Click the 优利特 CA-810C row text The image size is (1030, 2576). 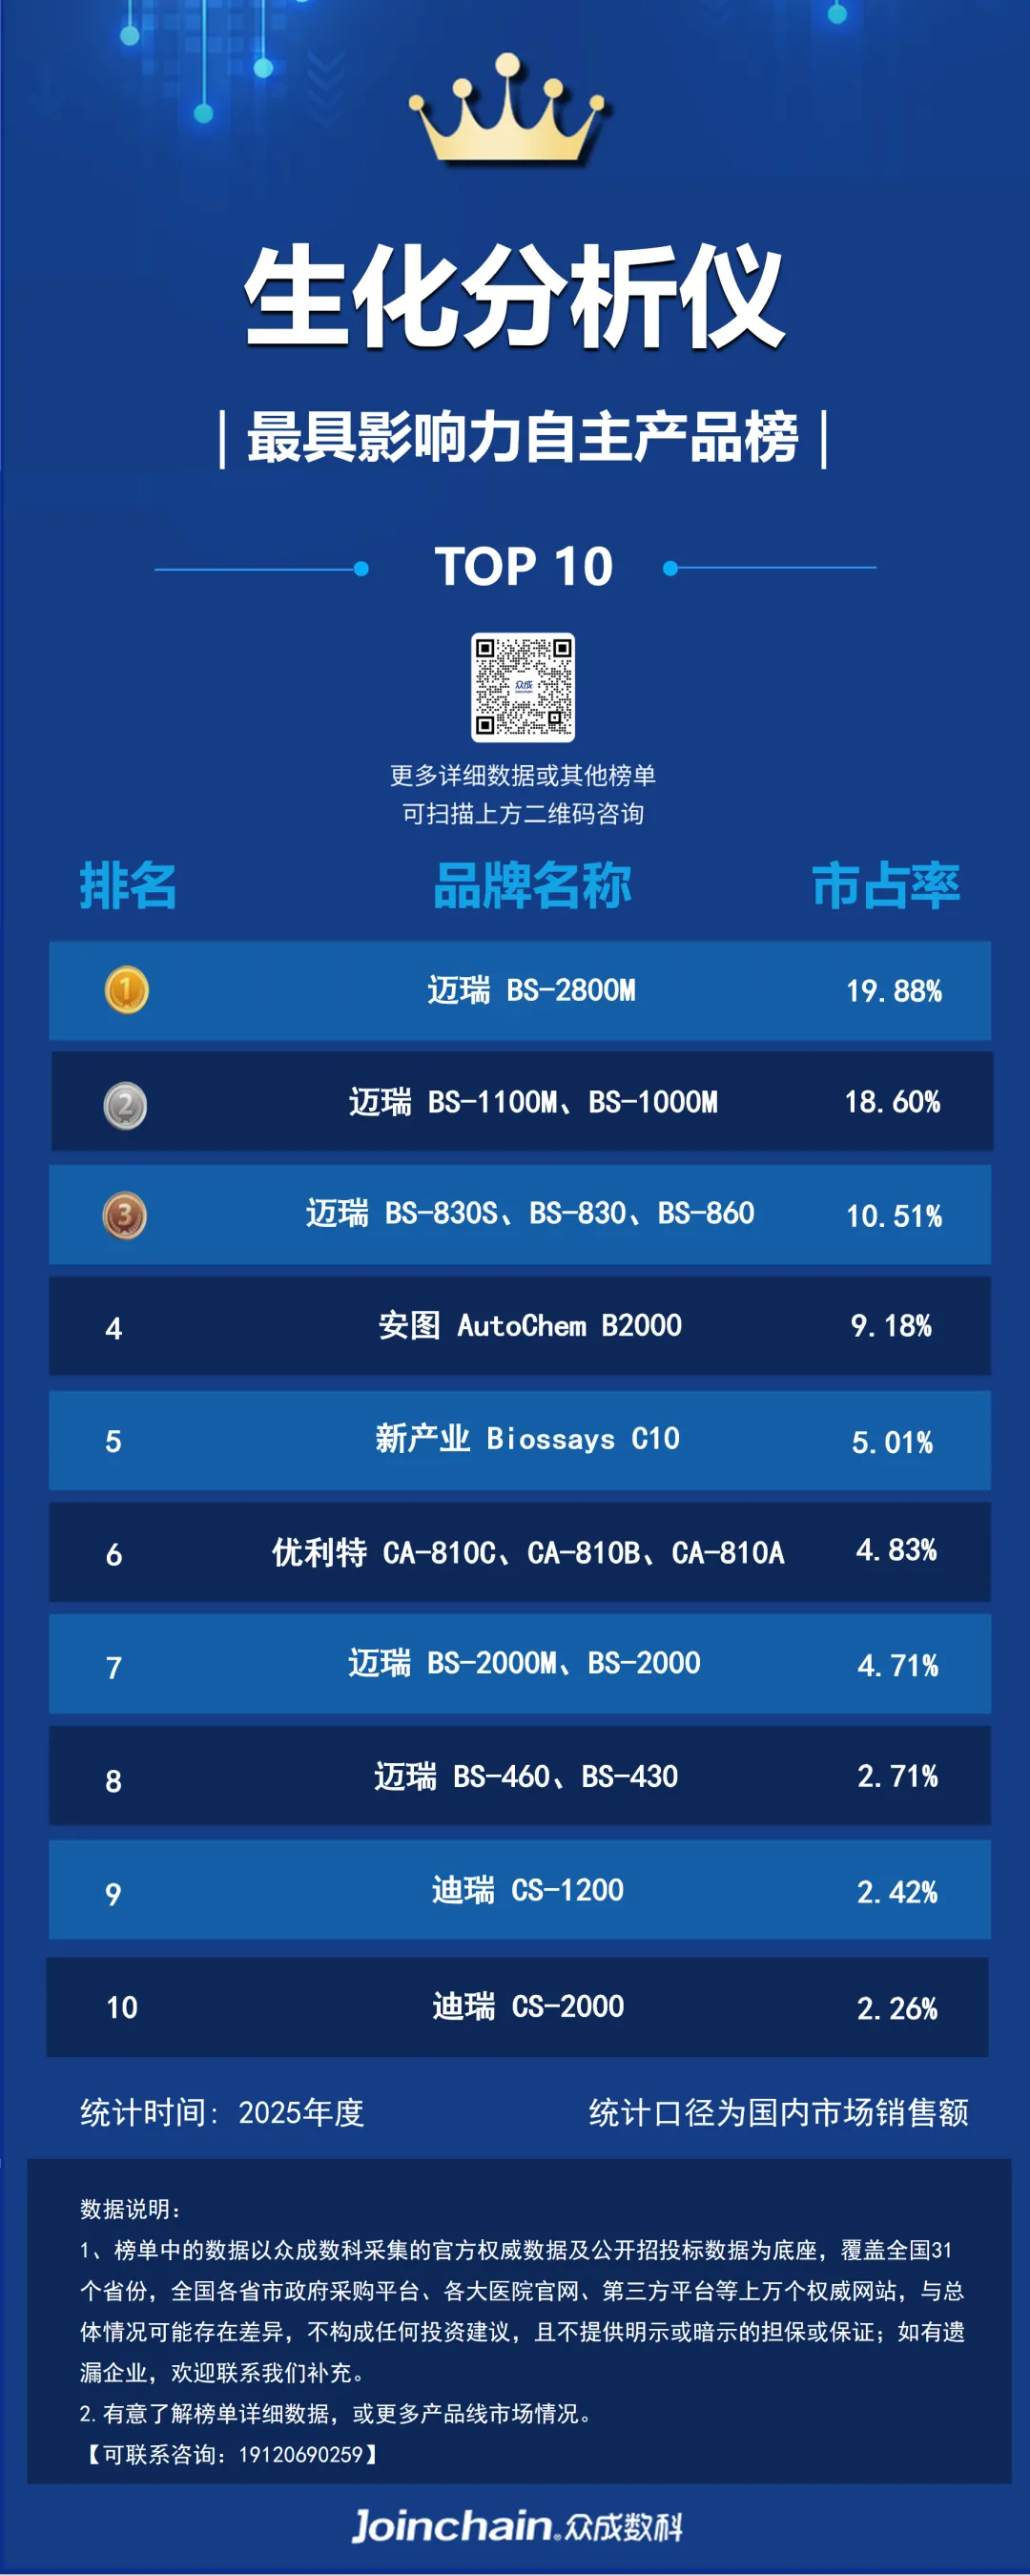(x=528, y=1552)
